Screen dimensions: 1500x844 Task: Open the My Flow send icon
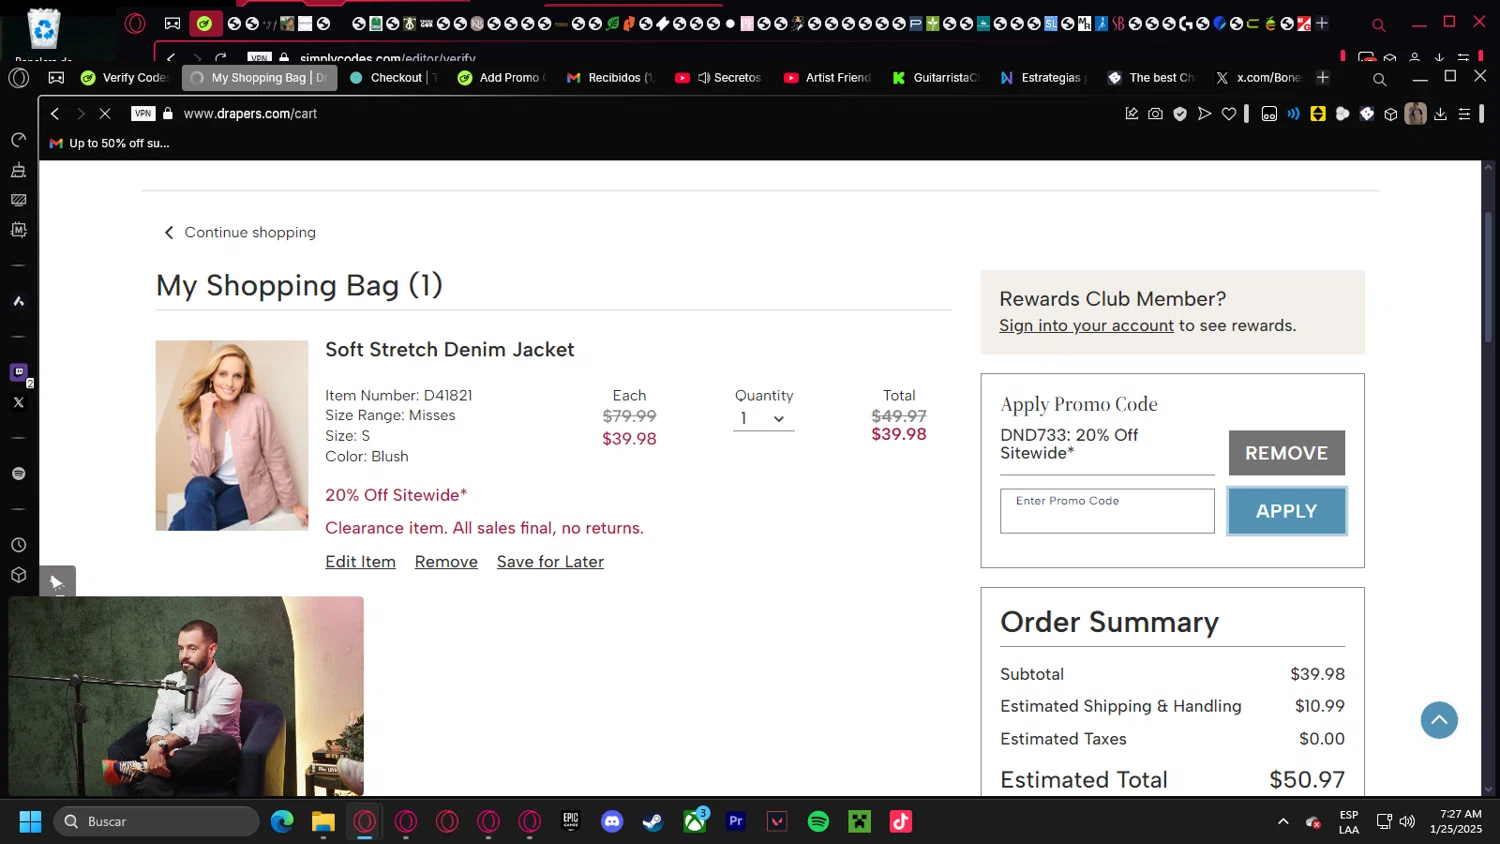point(1204,114)
